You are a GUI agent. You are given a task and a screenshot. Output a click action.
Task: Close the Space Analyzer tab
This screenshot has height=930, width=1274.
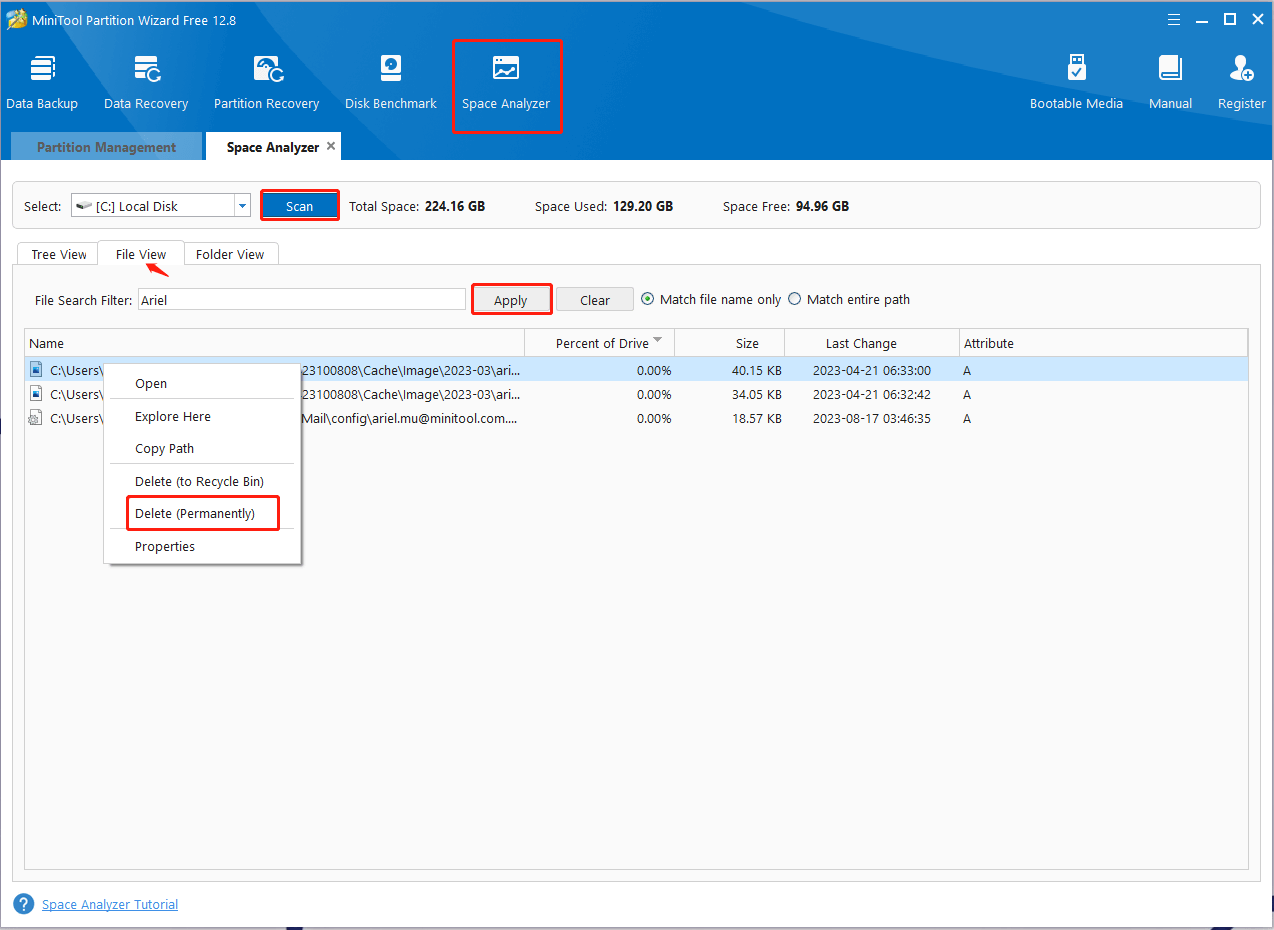click(x=330, y=146)
